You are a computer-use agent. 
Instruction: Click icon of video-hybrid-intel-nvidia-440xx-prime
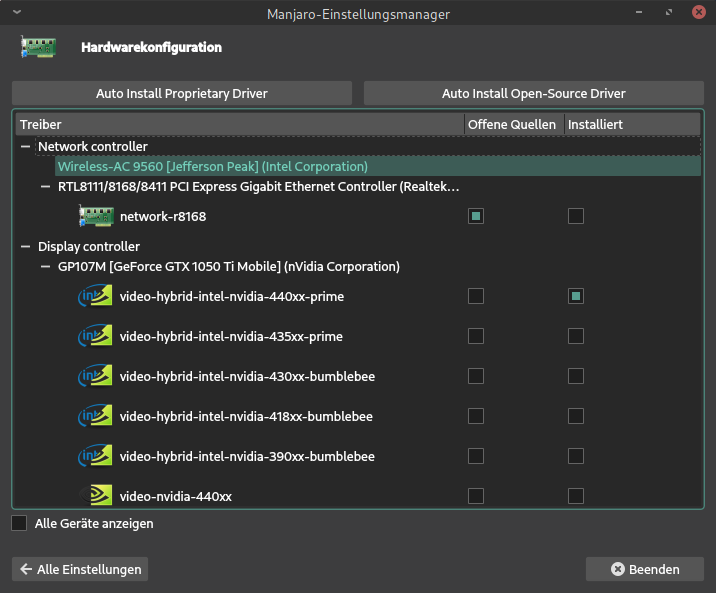[x=95, y=296]
